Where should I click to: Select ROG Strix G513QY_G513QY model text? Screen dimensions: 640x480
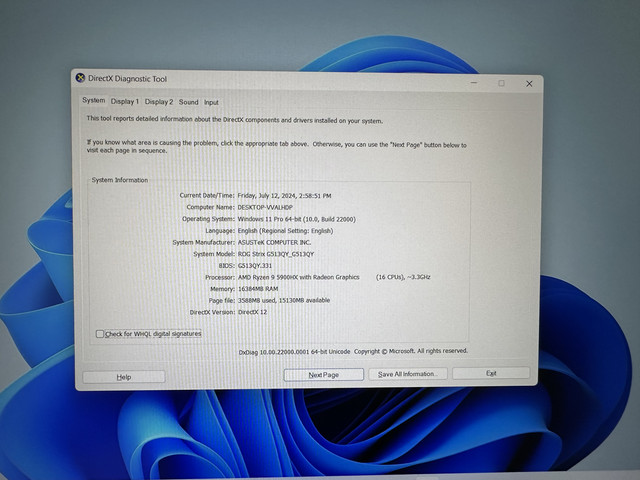tap(276, 254)
